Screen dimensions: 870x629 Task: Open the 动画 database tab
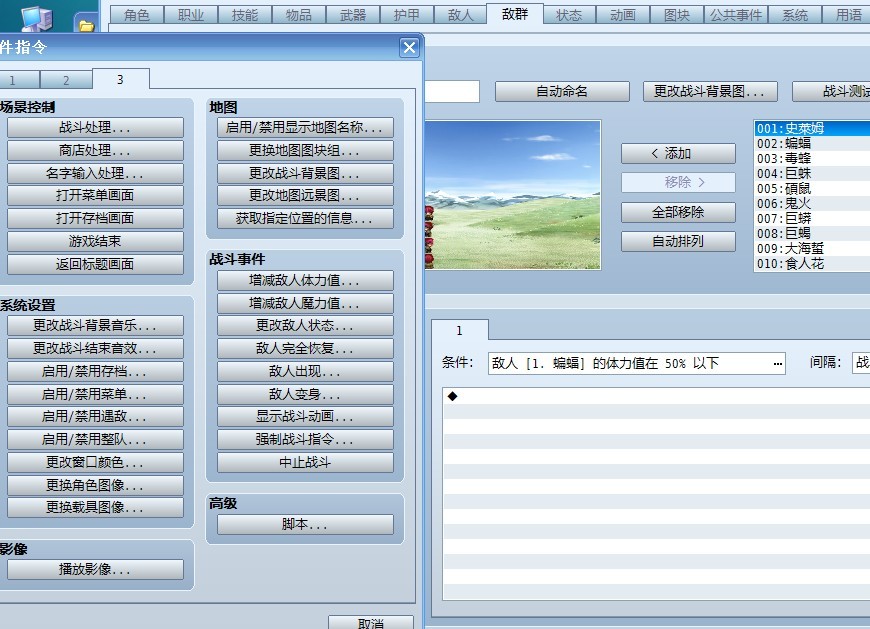tap(623, 15)
